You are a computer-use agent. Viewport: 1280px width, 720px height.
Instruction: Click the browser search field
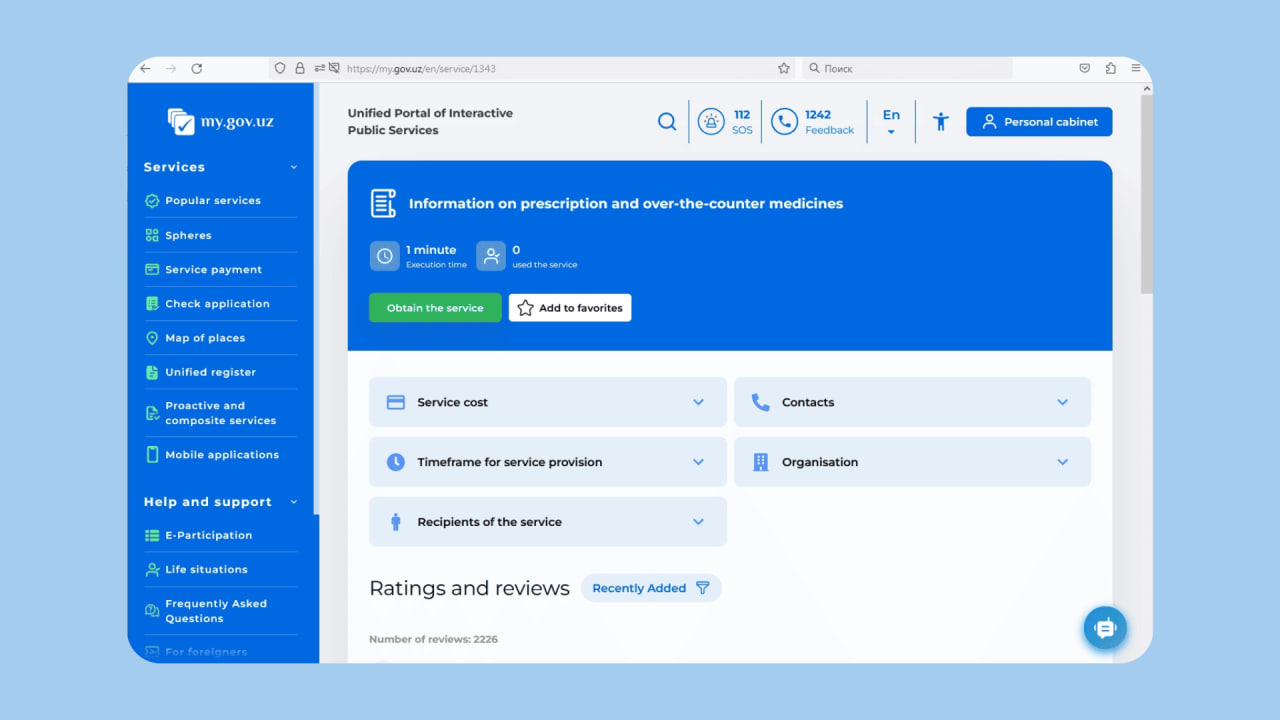point(910,69)
